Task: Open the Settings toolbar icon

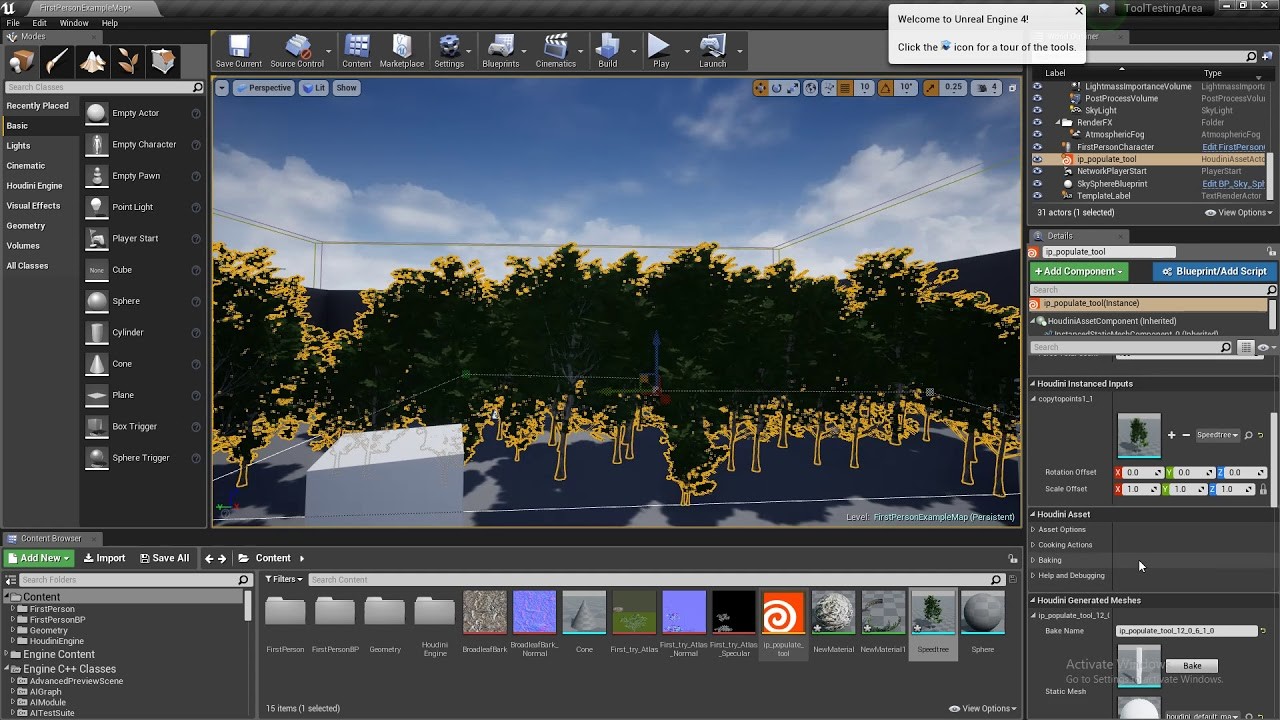Action: tap(449, 50)
